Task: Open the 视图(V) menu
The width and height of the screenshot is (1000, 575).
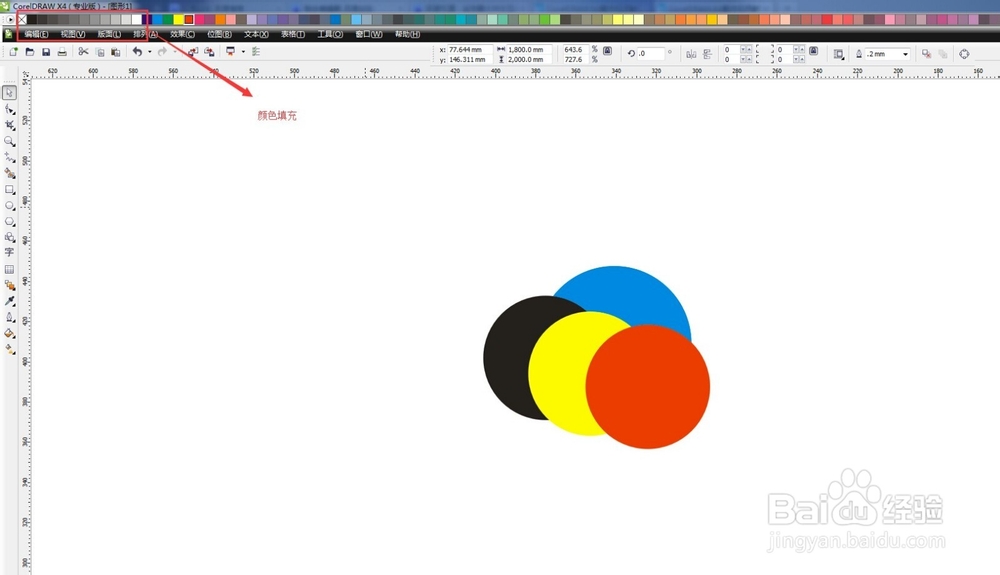Action: [73, 34]
